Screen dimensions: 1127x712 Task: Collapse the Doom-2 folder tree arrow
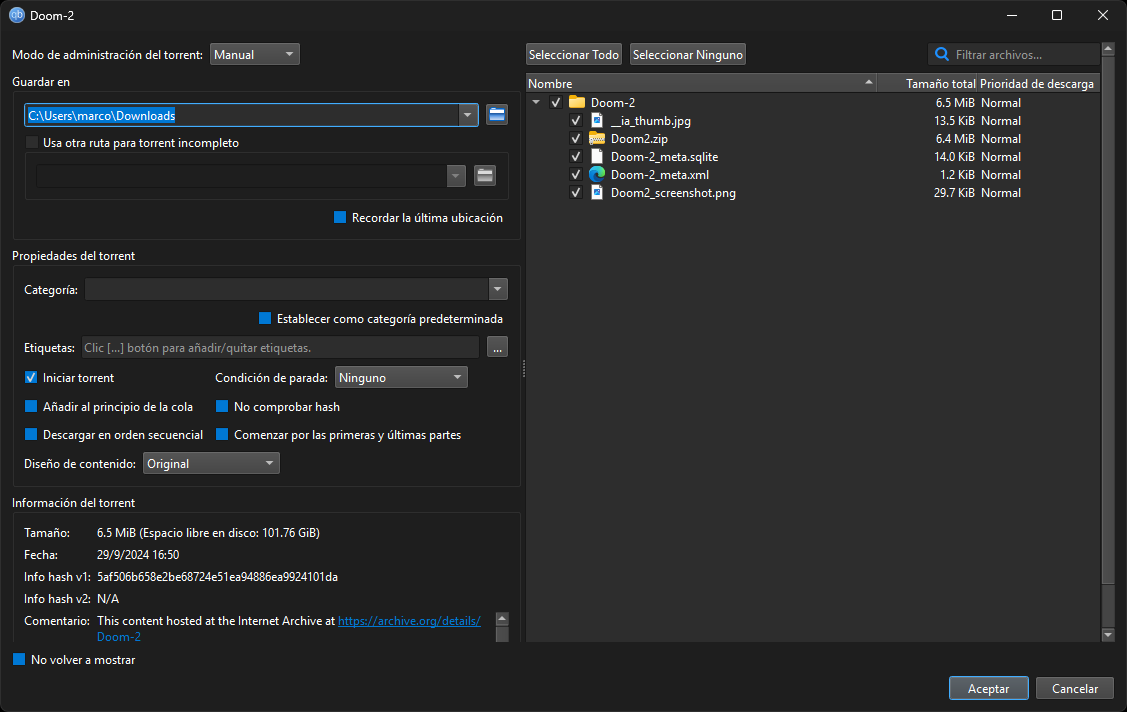536,103
